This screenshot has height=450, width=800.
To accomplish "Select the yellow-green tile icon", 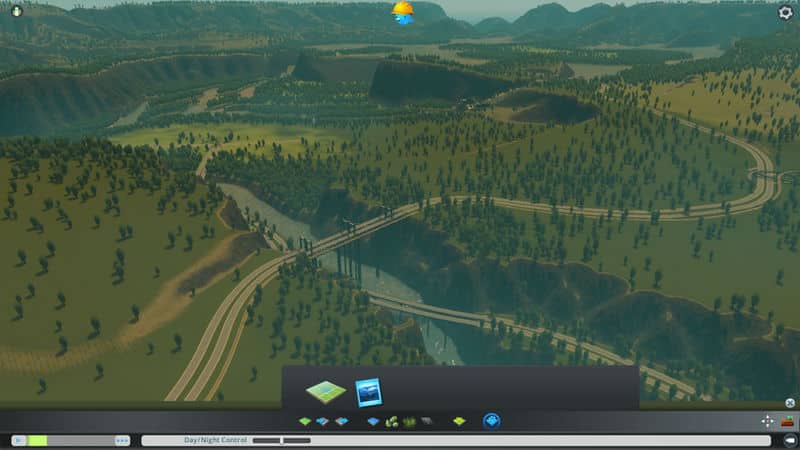I will pyautogui.click(x=459, y=421).
